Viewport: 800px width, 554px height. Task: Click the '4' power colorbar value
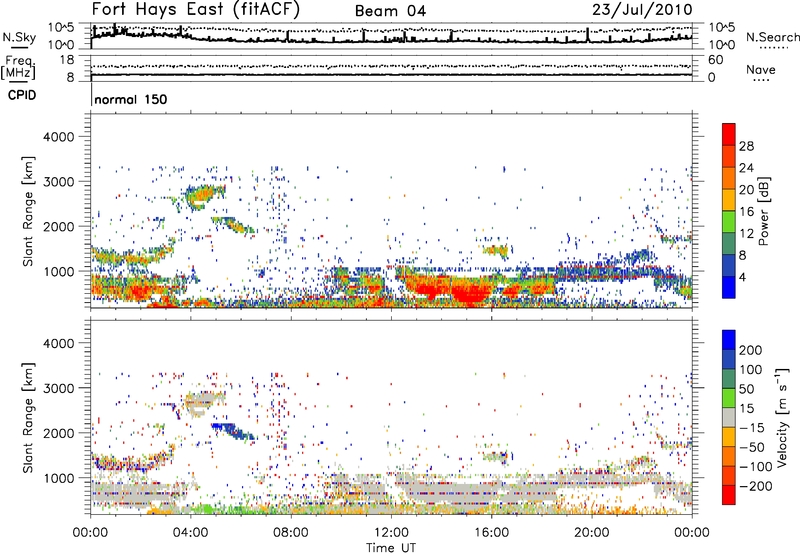742,277
